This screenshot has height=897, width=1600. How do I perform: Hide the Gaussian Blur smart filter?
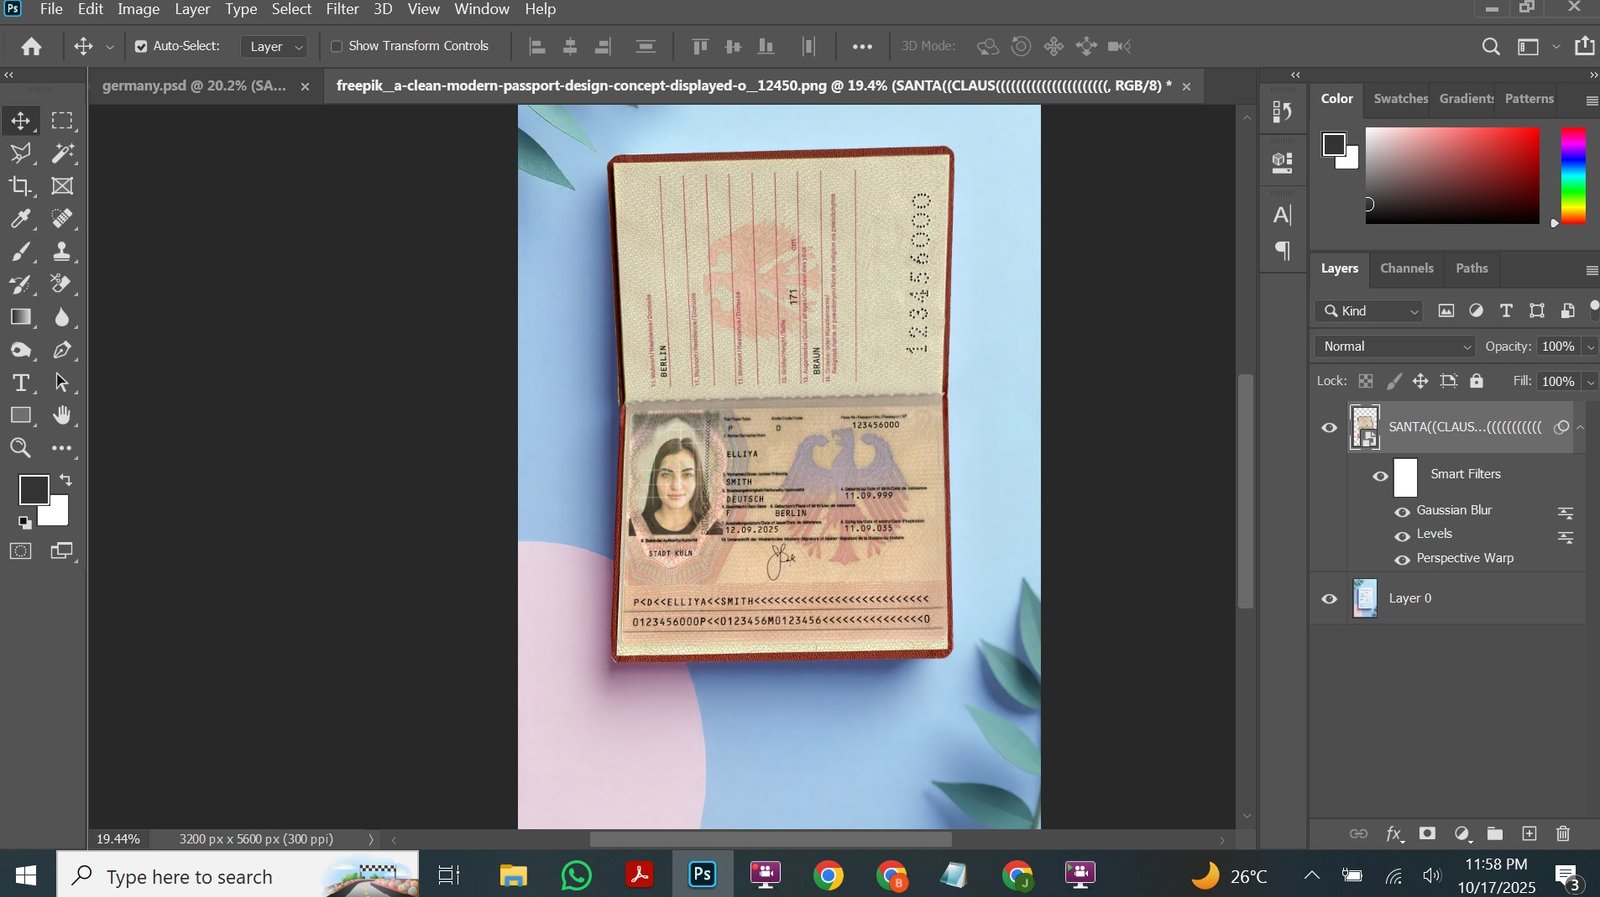tap(1402, 511)
